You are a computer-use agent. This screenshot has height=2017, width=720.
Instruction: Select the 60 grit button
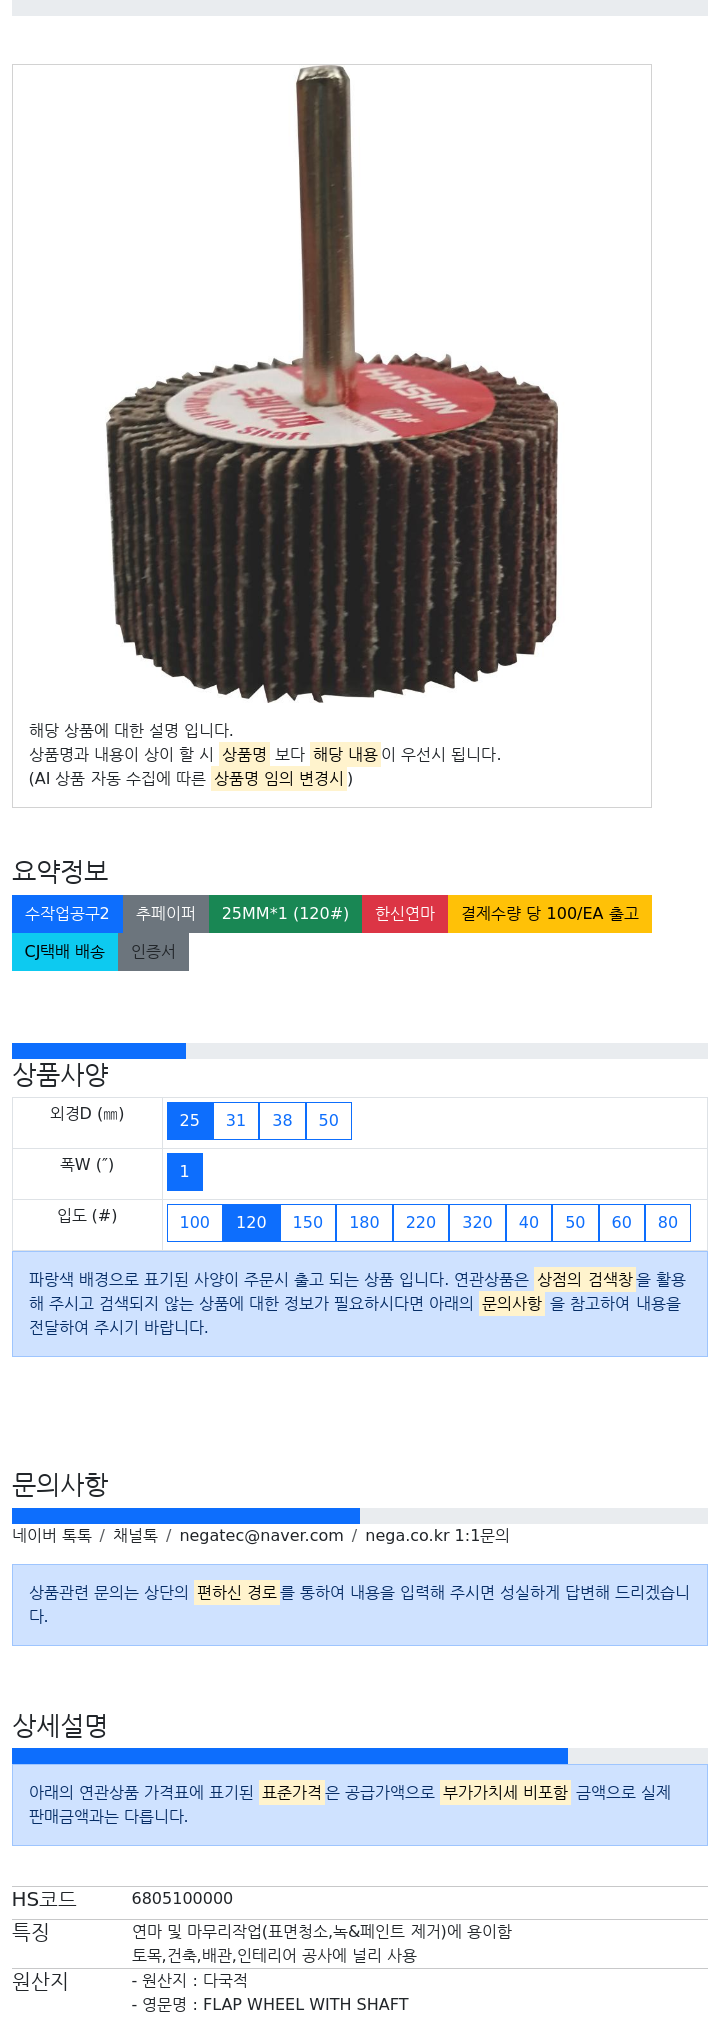click(x=621, y=1223)
